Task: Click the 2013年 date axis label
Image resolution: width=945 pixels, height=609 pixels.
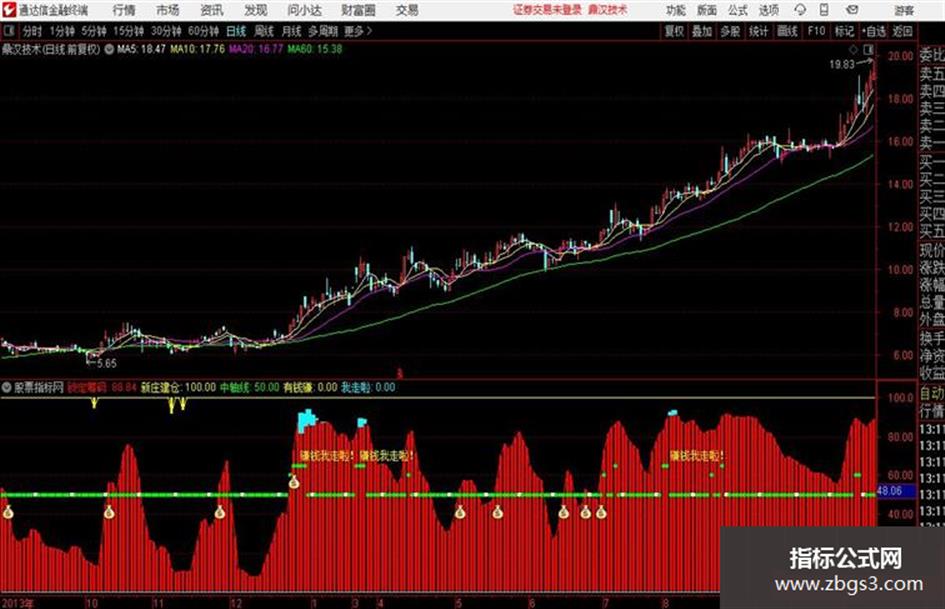Action: [x=18, y=602]
